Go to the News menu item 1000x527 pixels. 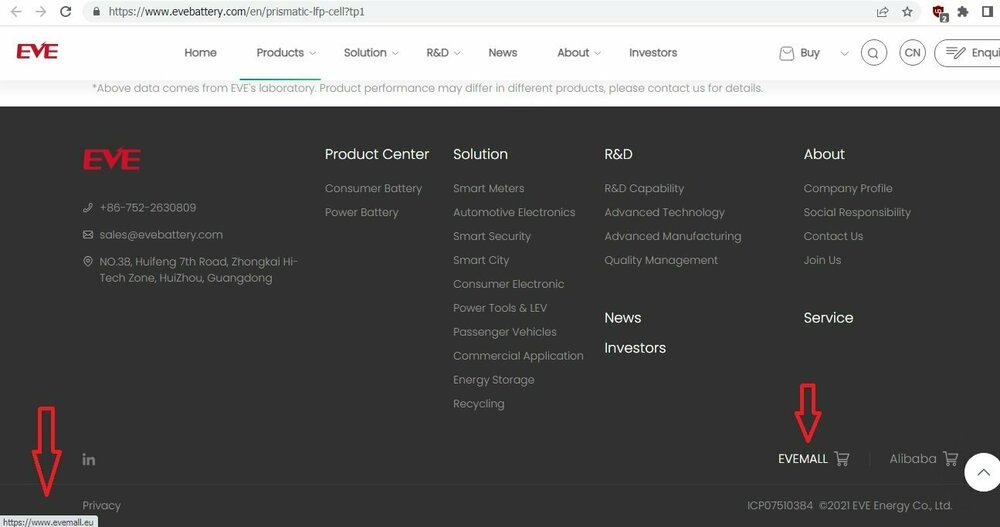503,53
